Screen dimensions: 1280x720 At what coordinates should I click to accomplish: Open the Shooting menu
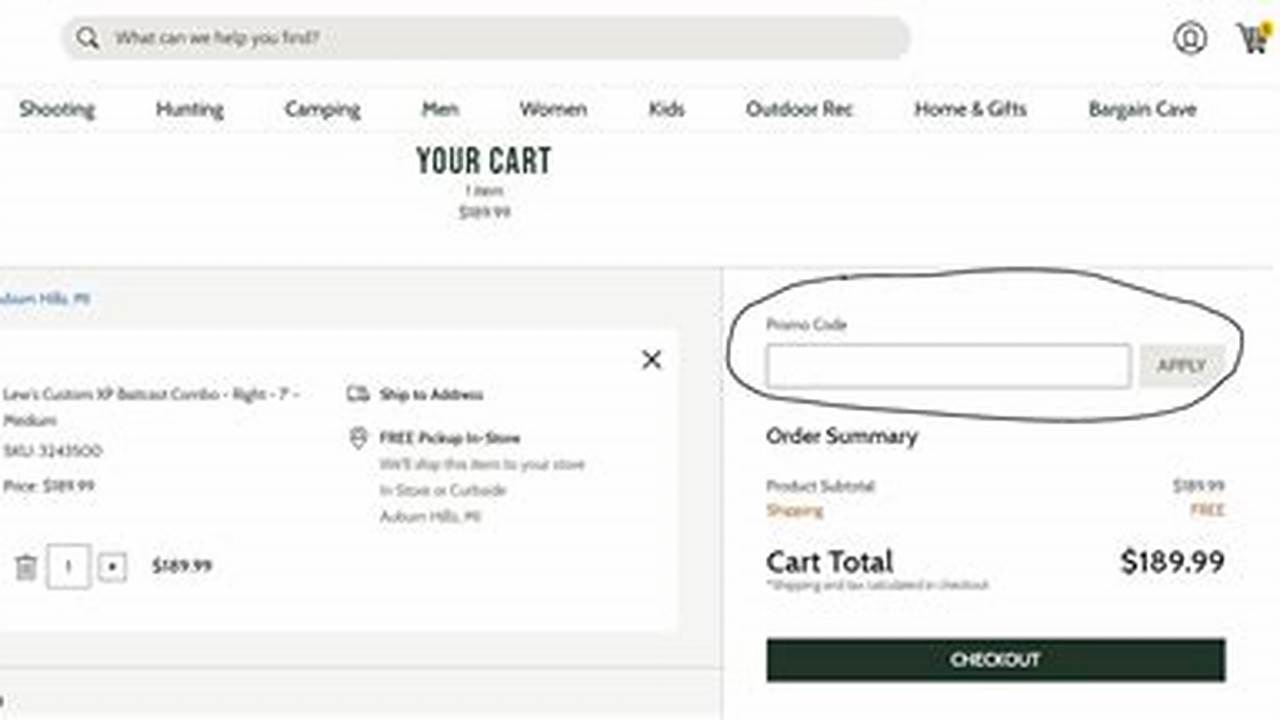(x=57, y=109)
